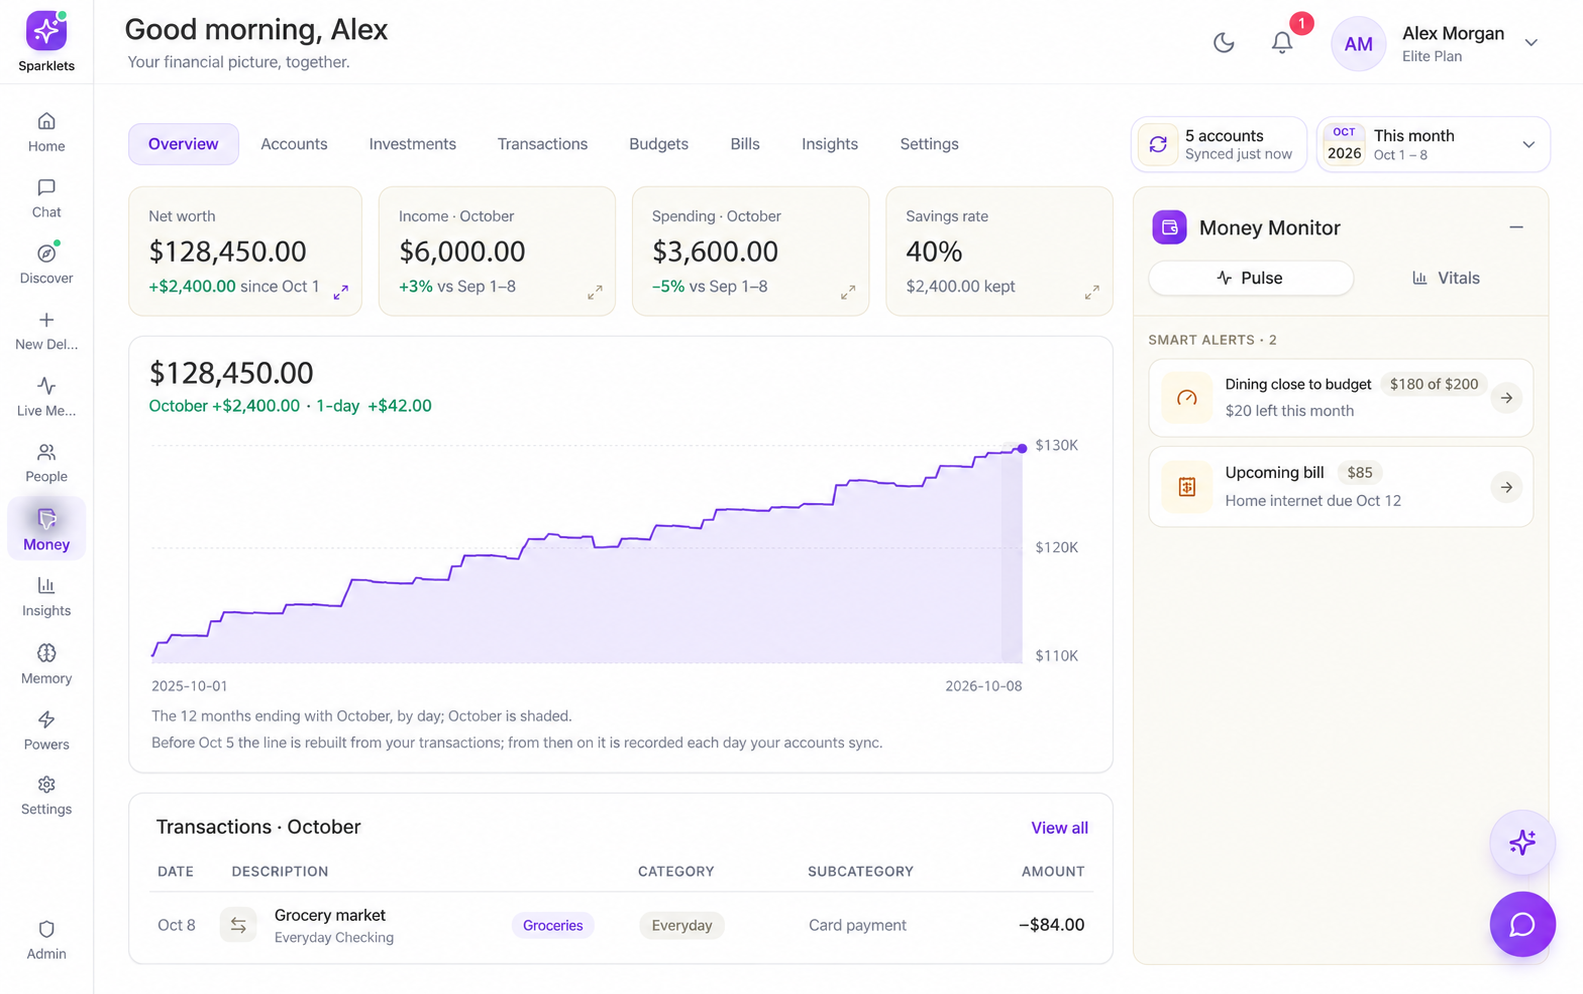Open Chat in the sidebar
The width and height of the screenshot is (1583, 994).
pos(46,198)
